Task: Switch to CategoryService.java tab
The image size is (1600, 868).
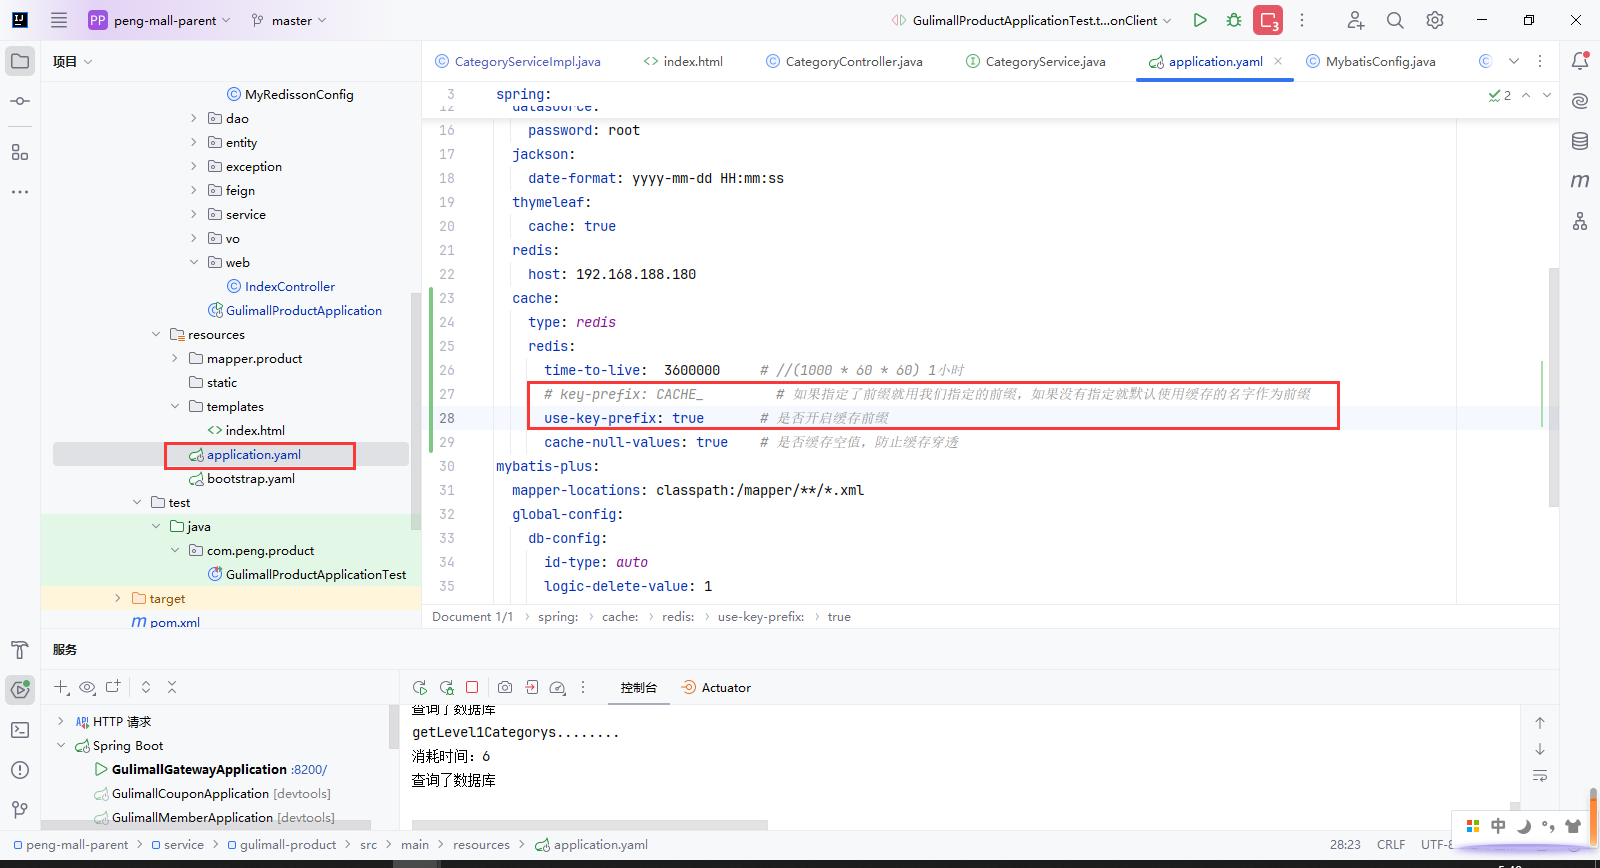Action: coord(1036,61)
